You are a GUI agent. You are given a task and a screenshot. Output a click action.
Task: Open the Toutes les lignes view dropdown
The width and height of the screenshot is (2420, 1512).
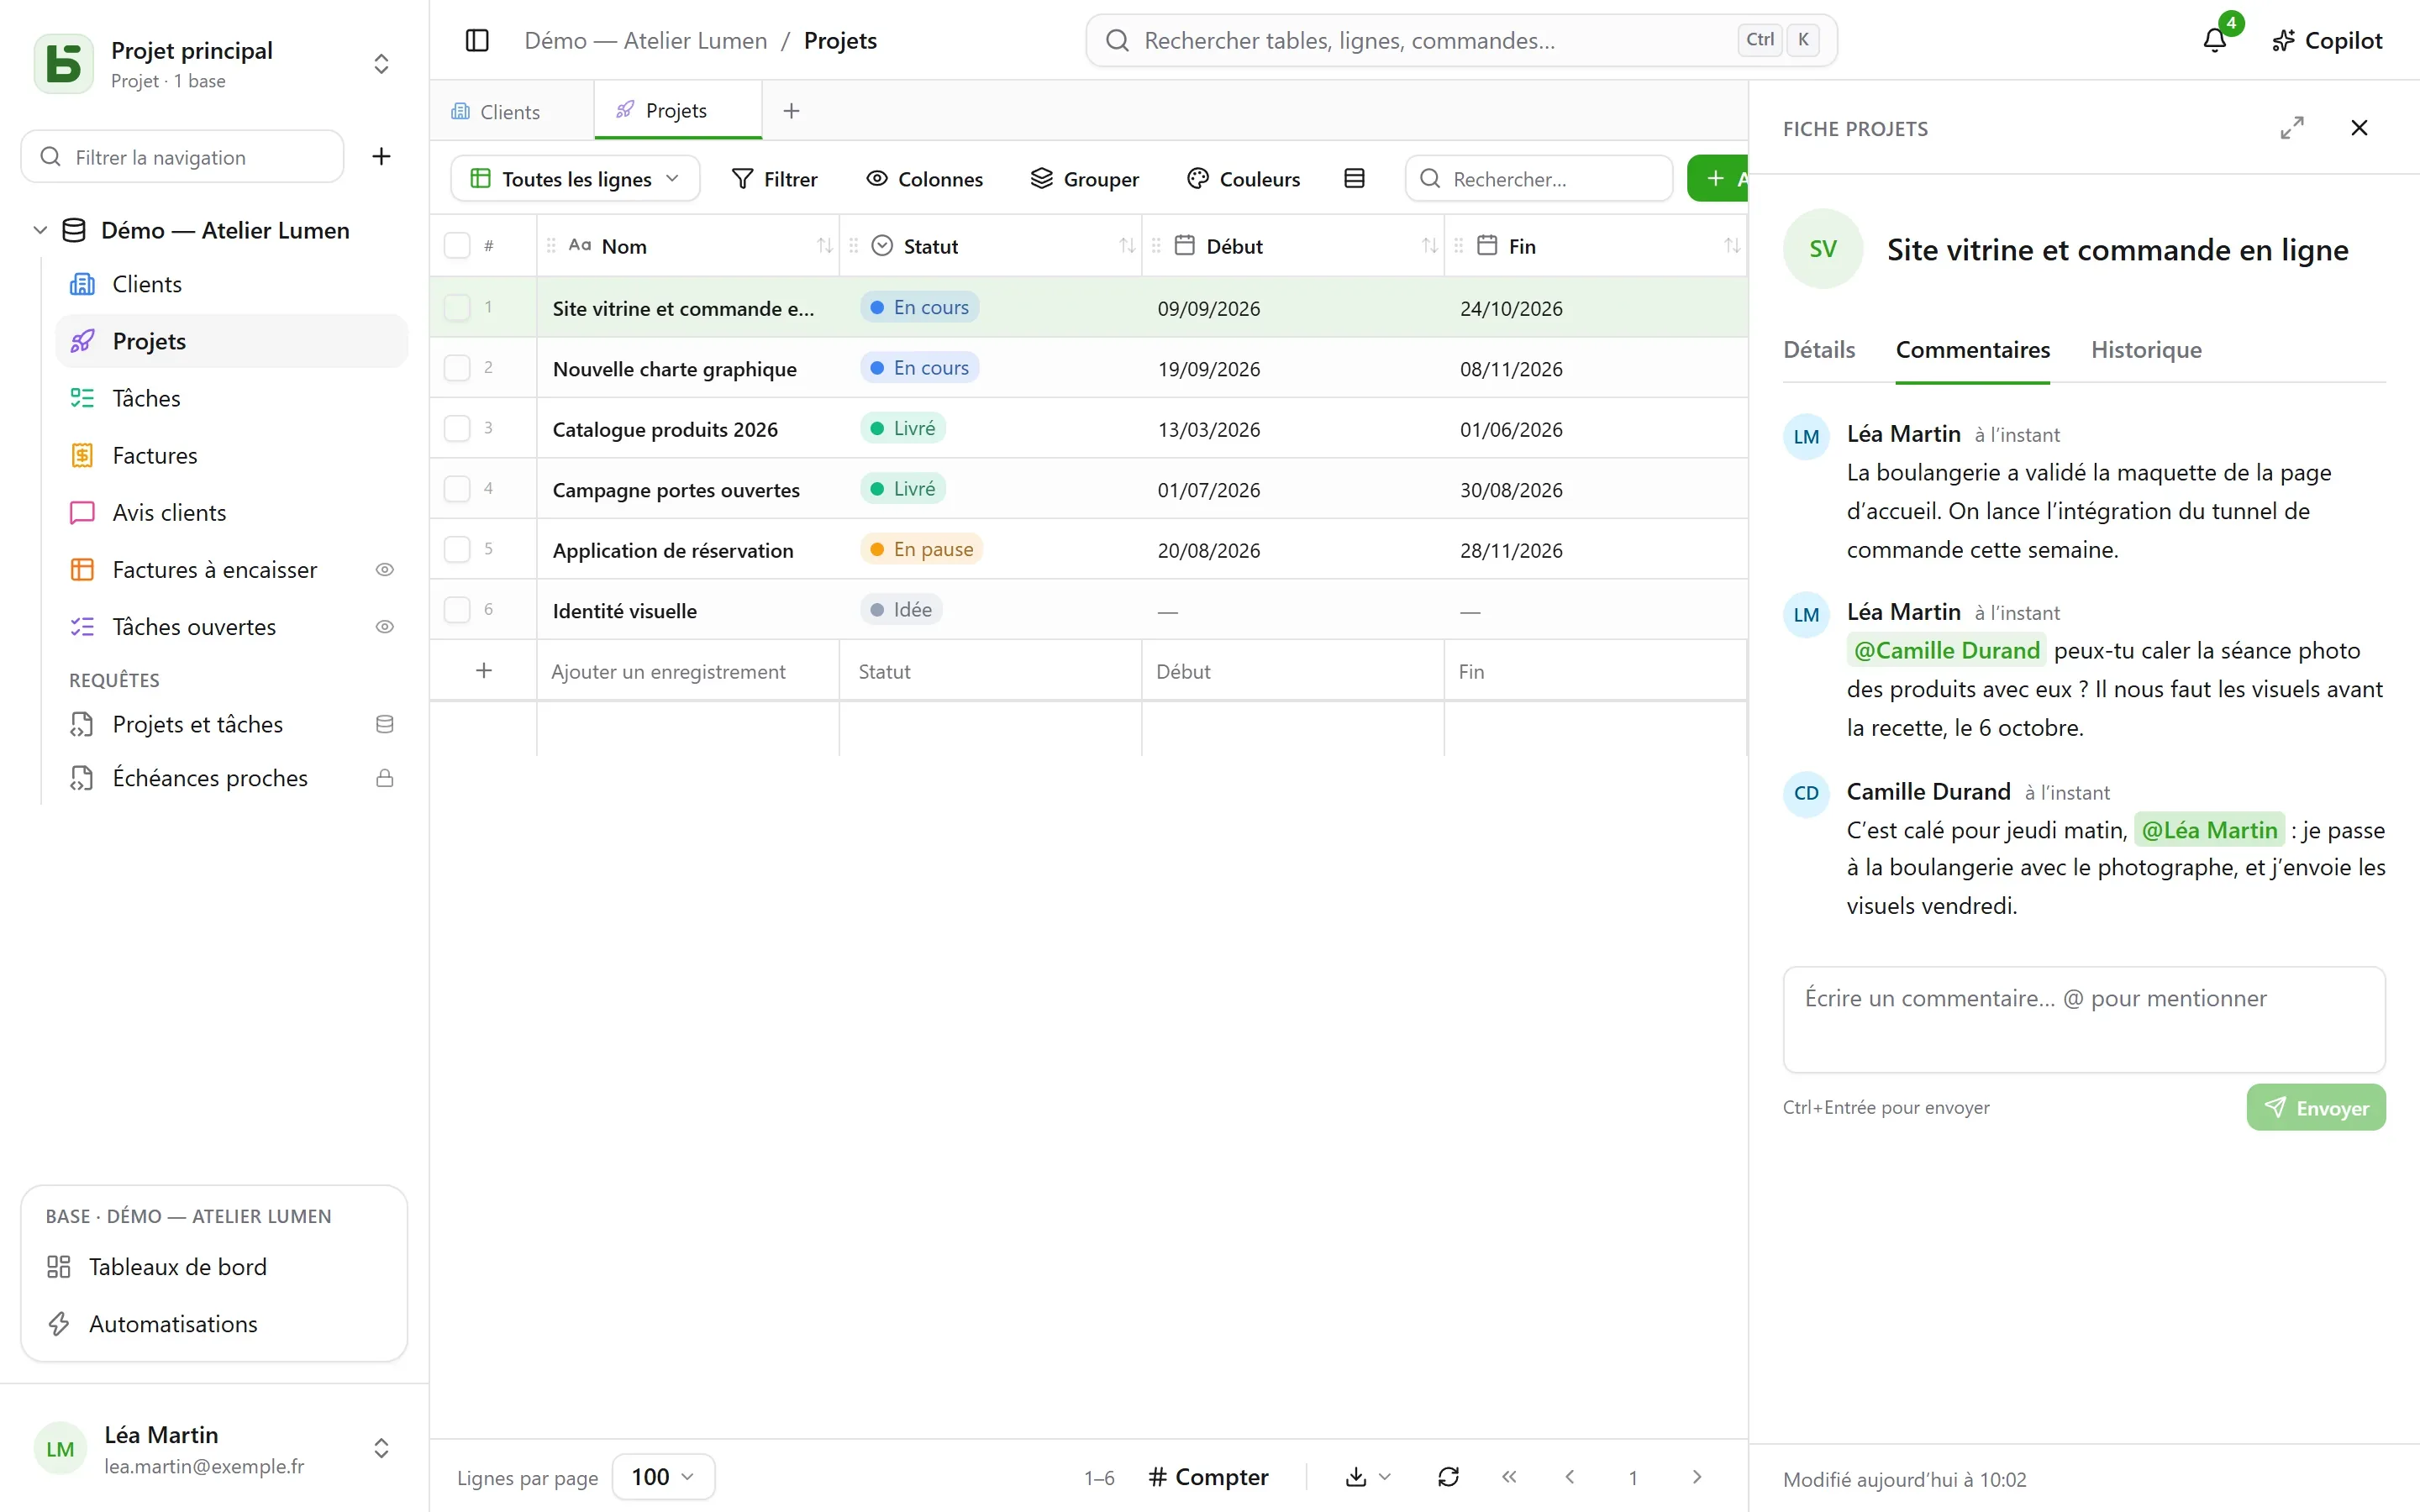point(575,178)
